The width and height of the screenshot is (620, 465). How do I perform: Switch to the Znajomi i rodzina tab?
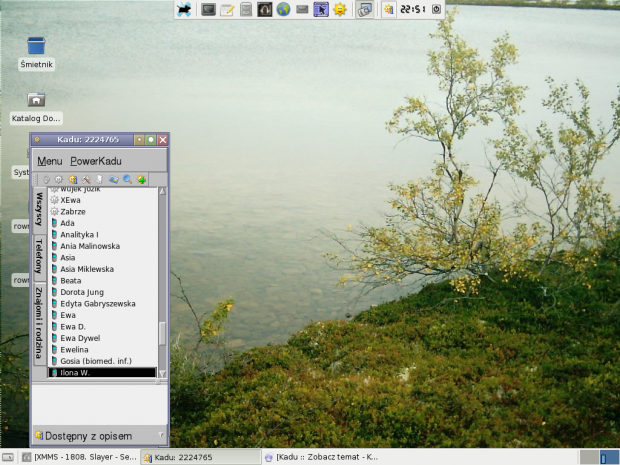point(39,323)
